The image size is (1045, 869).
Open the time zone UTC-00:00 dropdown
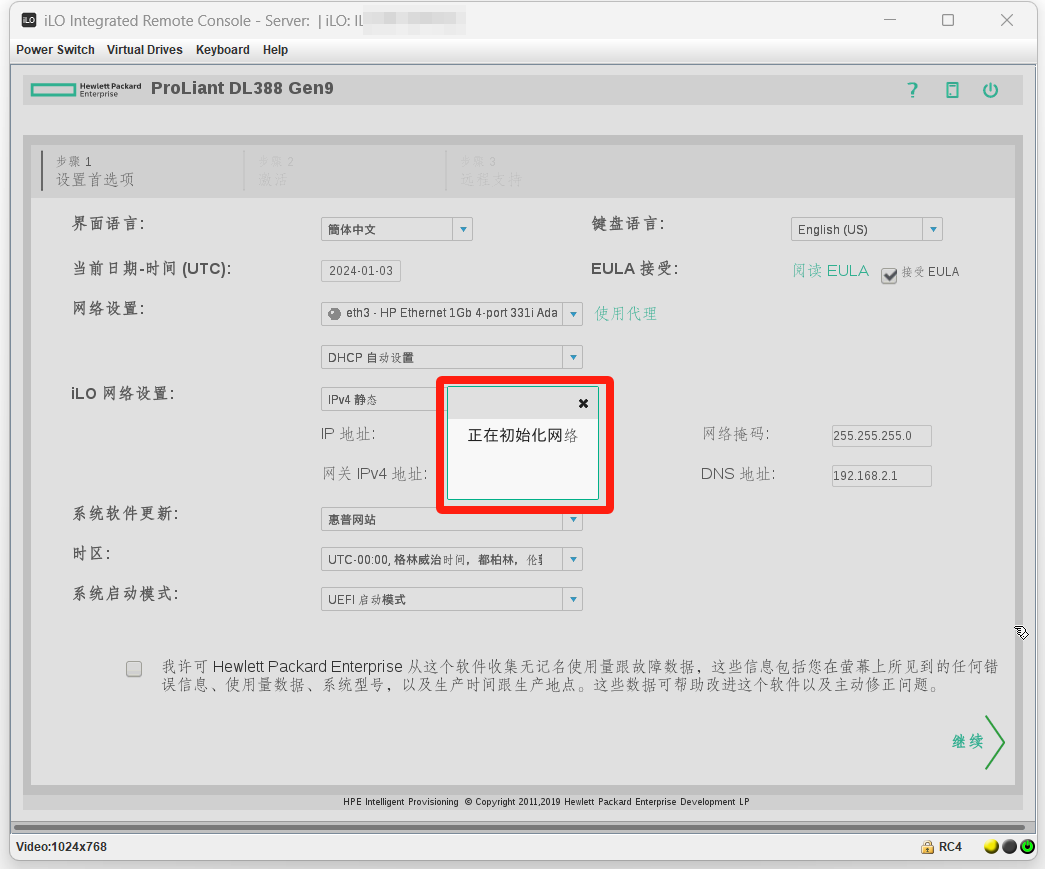coord(572,560)
